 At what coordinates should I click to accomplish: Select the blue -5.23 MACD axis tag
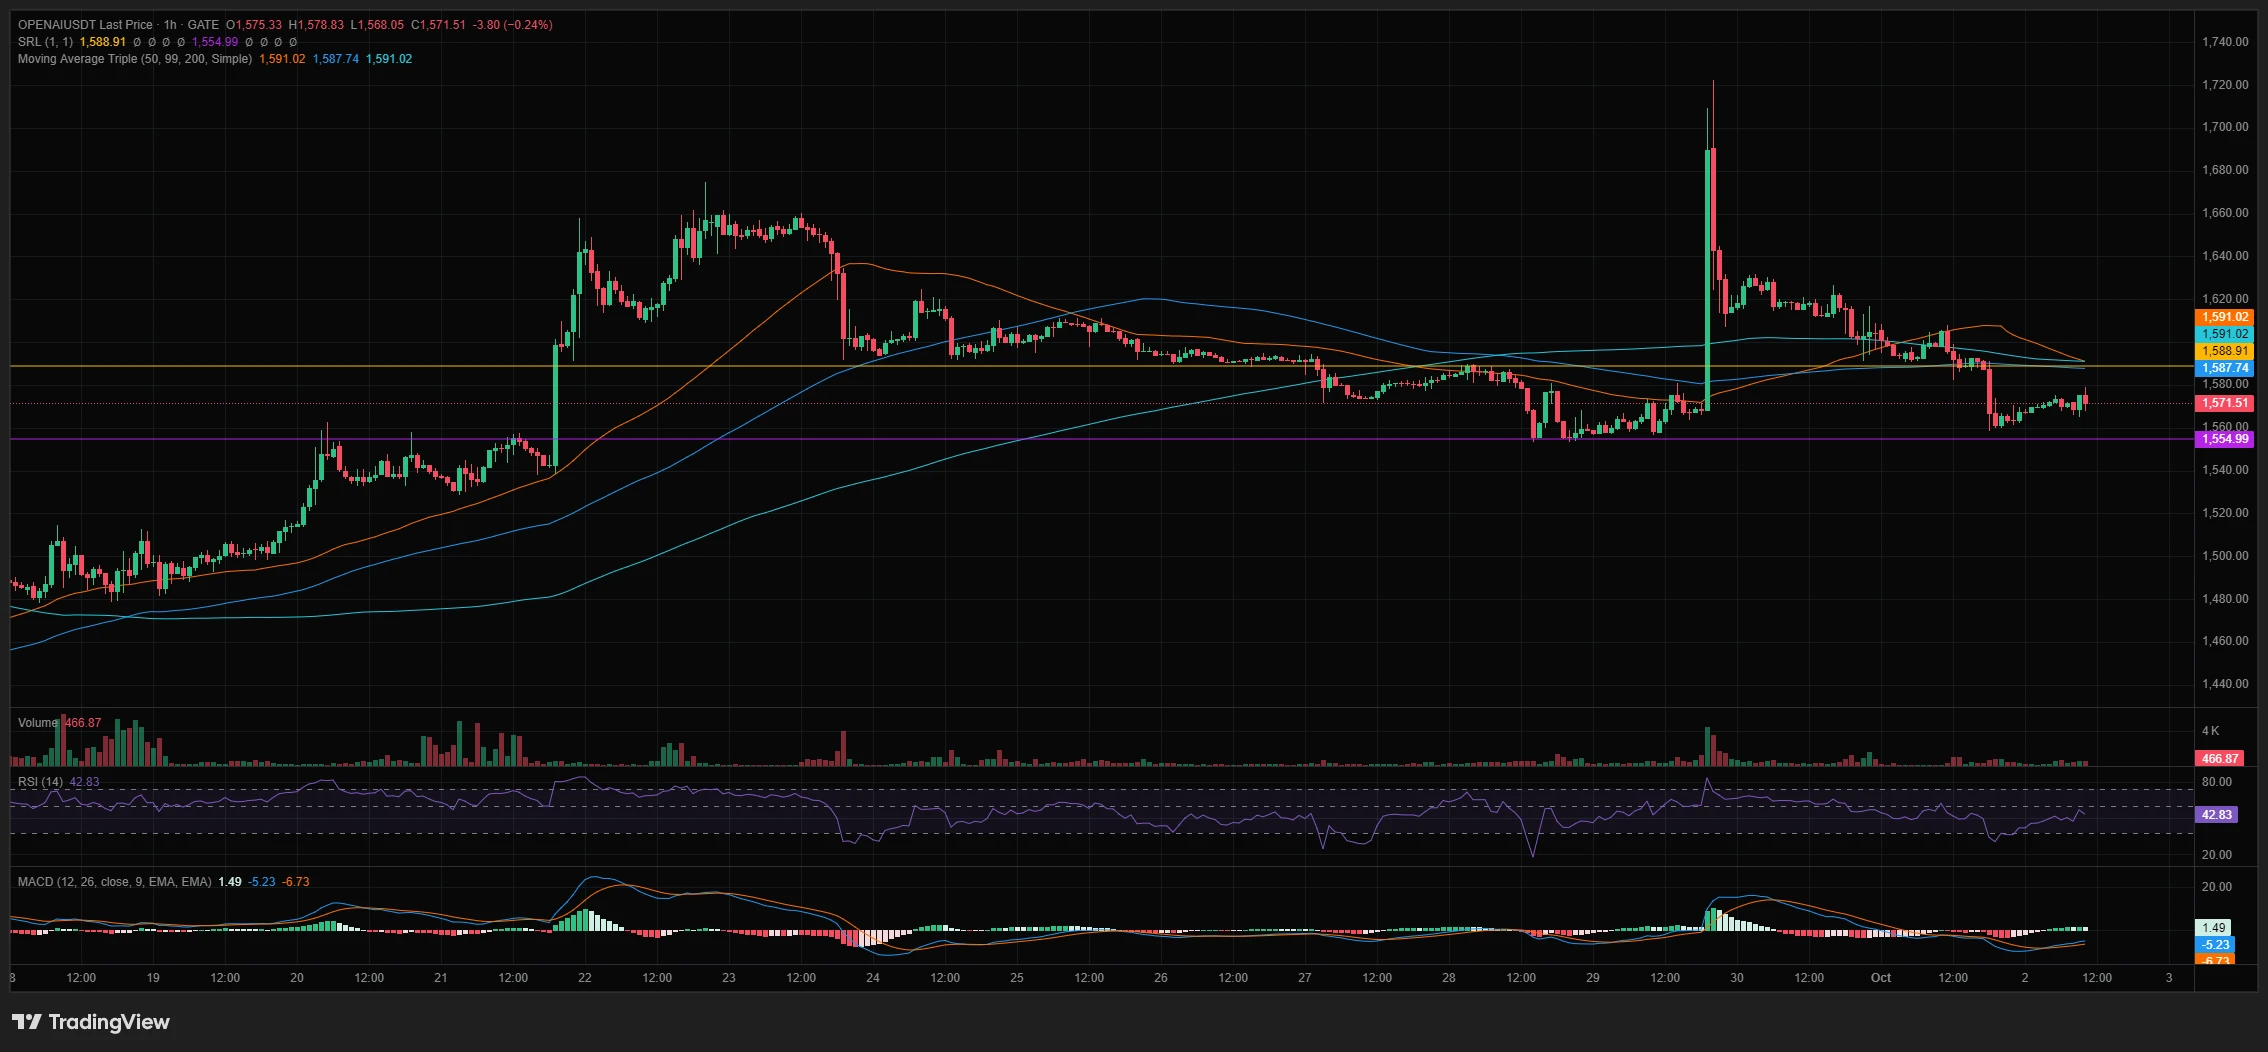(2215, 945)
